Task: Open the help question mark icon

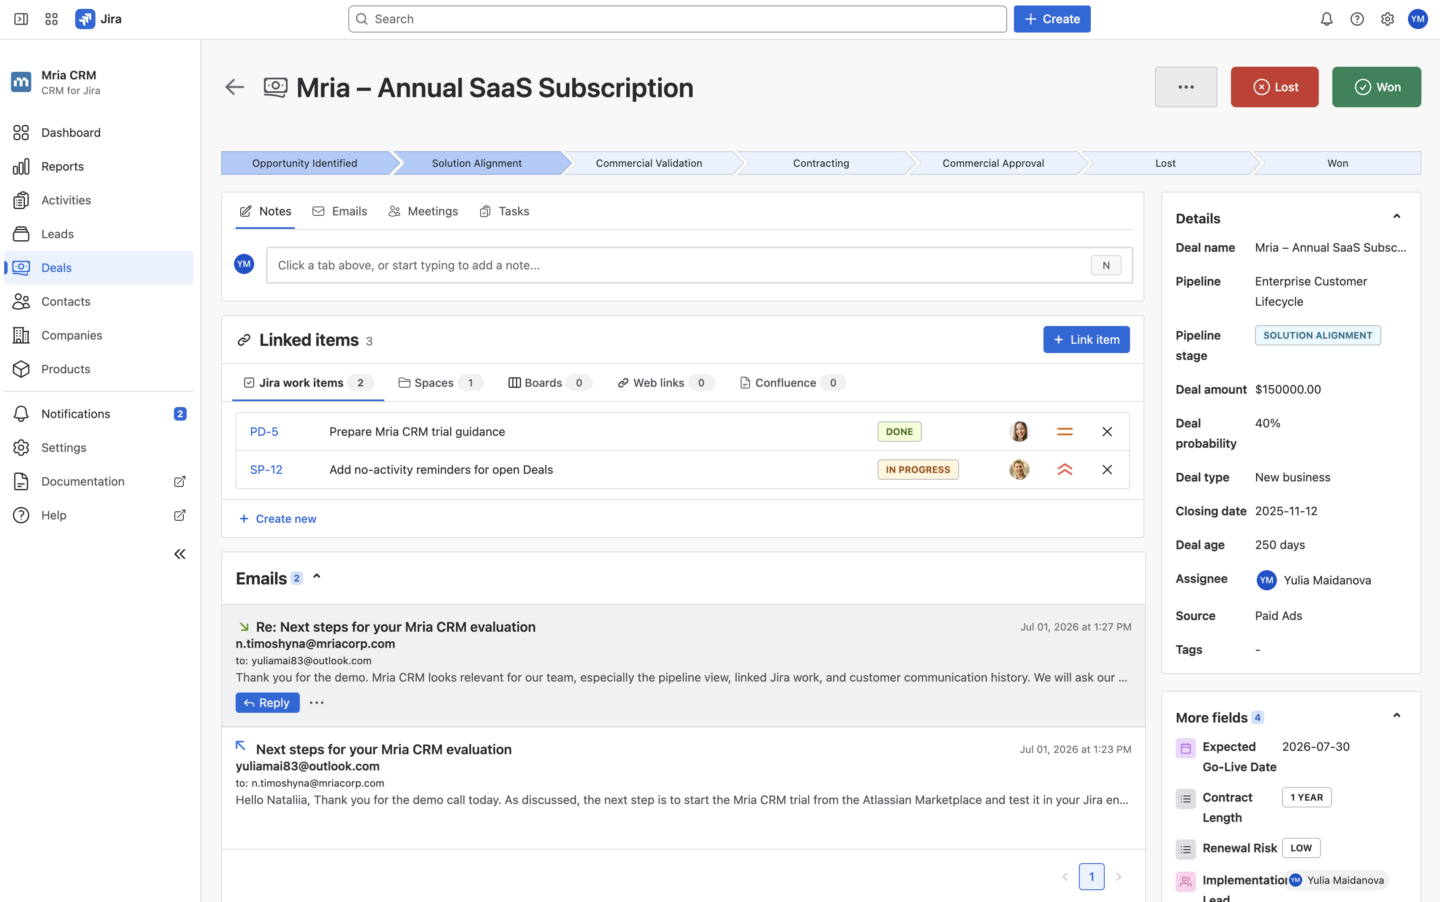Action: 1357,19
